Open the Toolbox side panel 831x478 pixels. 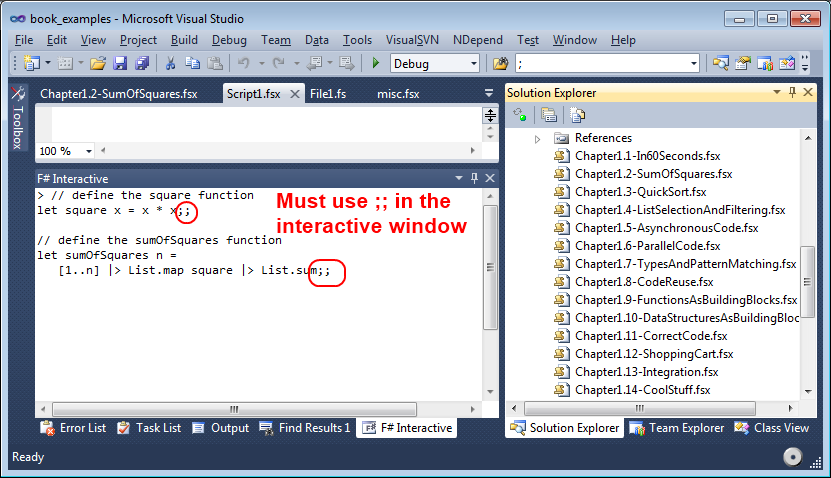pyautogui.click(x=17, y=119)
